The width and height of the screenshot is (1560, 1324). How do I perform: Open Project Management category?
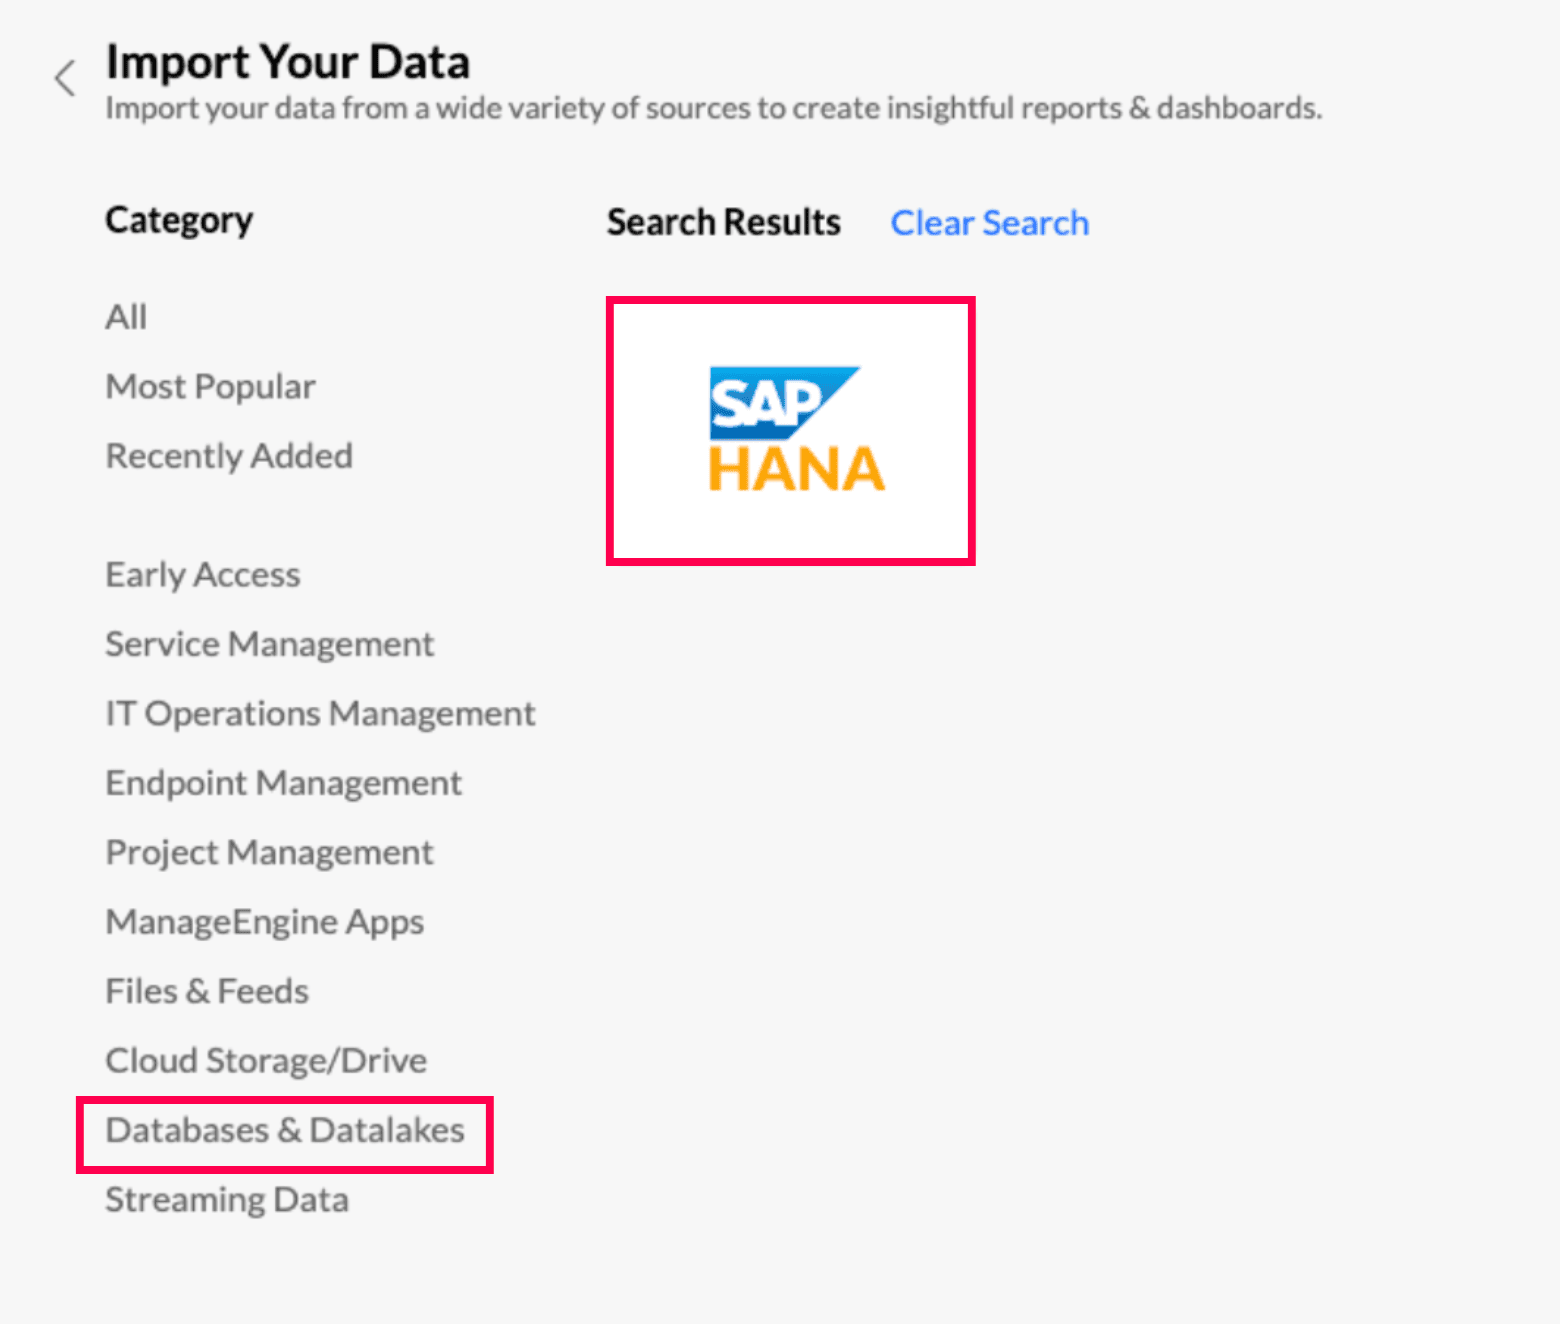[x=270, y=853]
